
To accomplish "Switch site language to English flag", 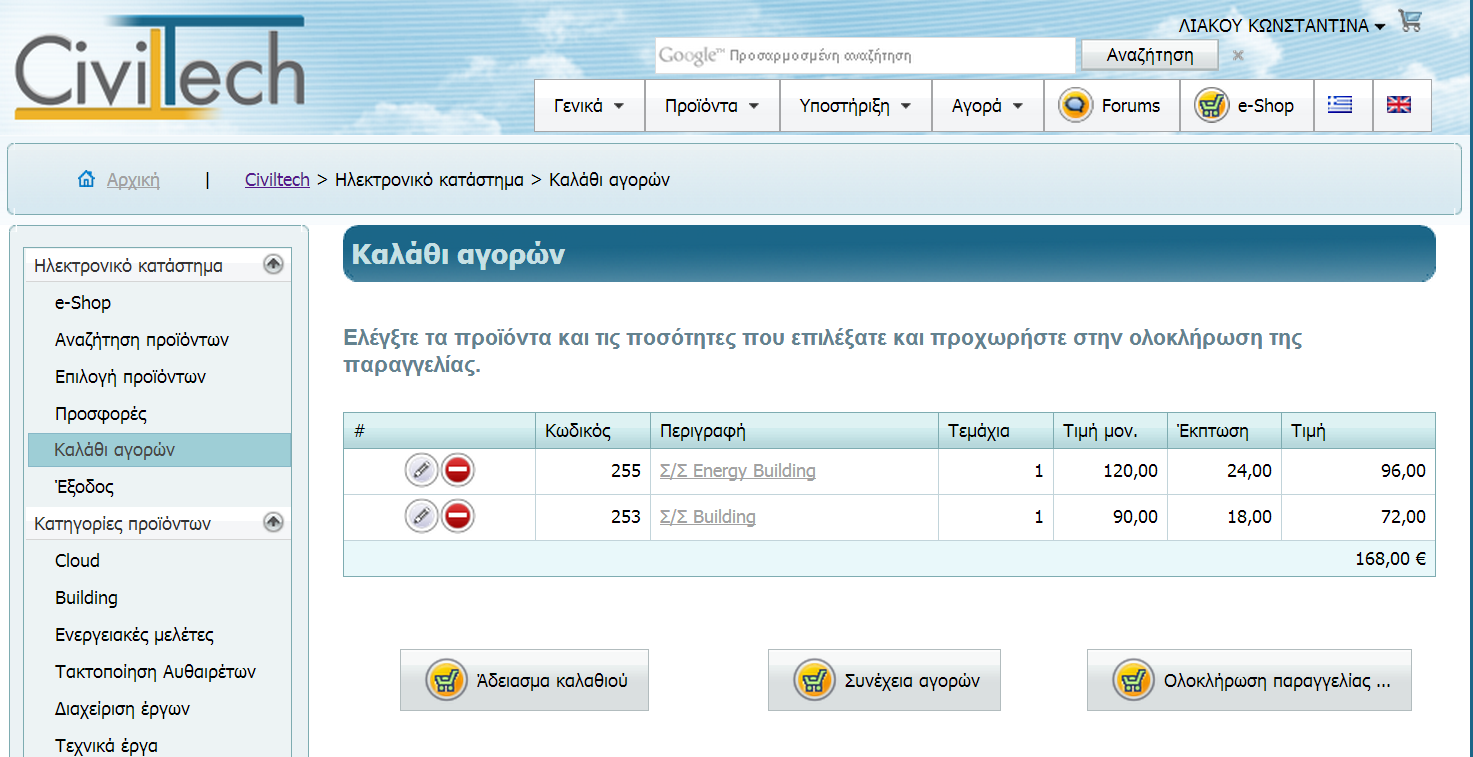I will [1399, 105].
